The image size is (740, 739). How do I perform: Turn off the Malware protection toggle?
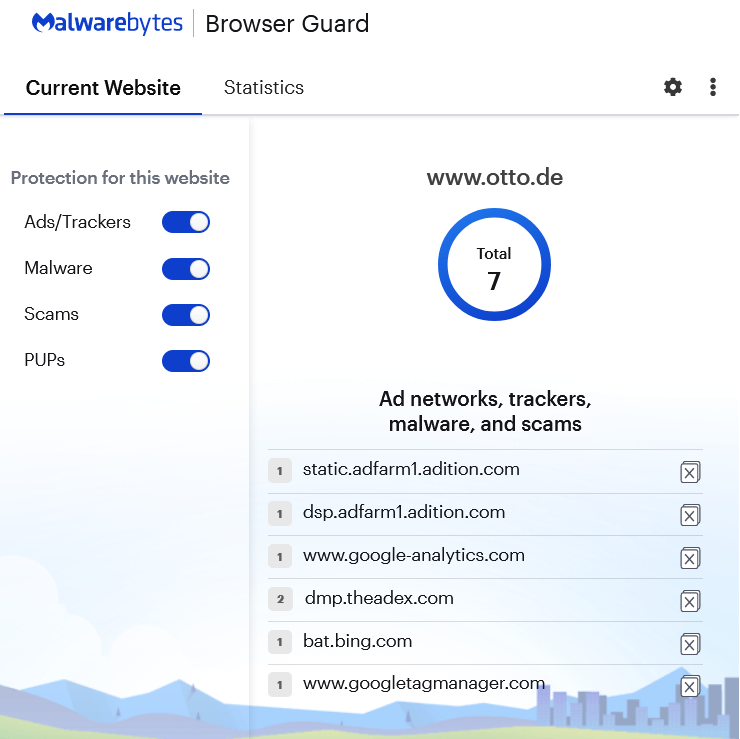[186, 269]
